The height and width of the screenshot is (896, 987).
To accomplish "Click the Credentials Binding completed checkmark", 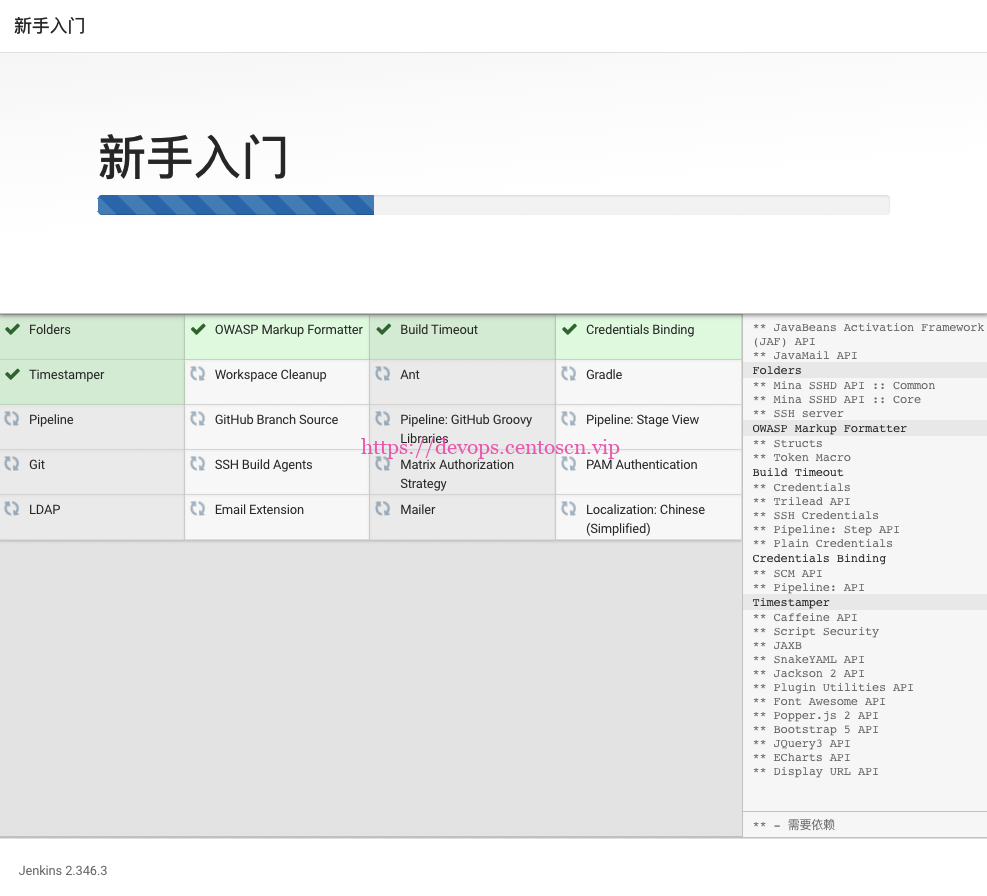I will 570,330.
